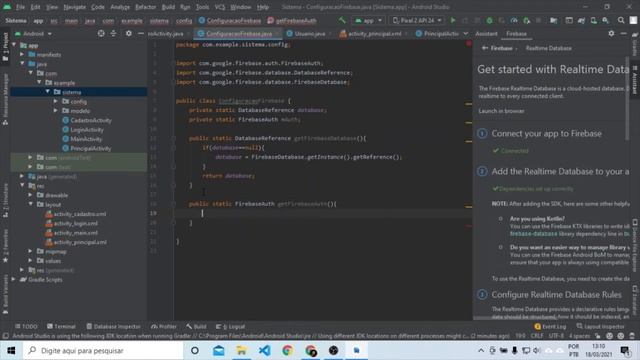Click the Windows search box

(103, 350)
